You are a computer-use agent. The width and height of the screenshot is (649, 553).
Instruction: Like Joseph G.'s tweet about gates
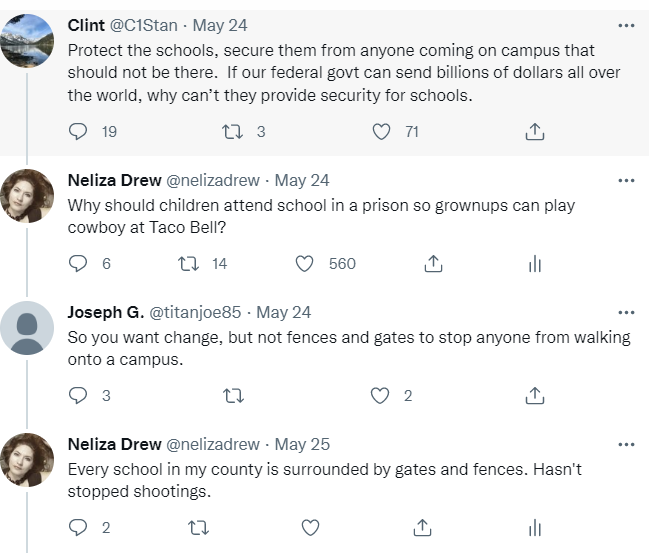(381, 396)
